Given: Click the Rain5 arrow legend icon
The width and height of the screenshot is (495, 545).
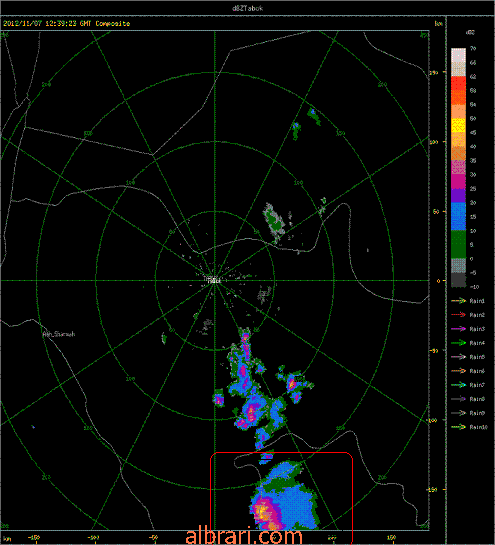Looking at the screenshot, I should 459,357.
